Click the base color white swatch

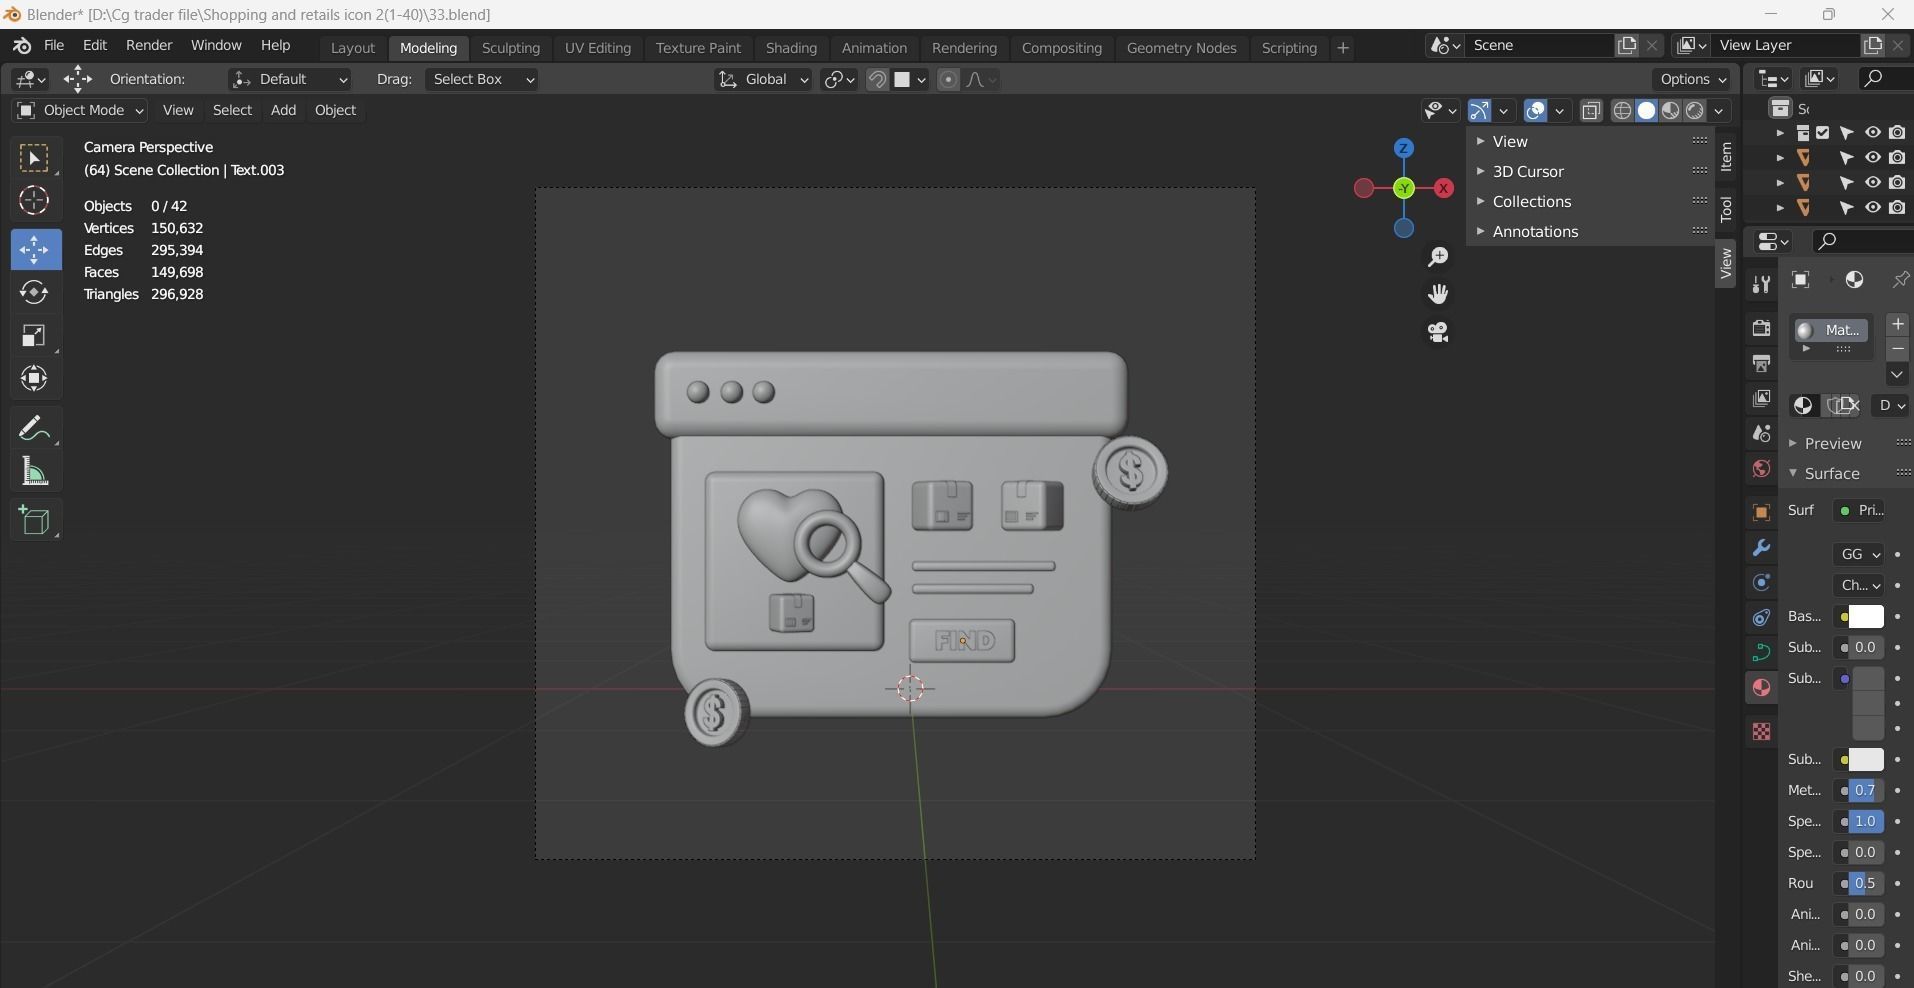[1865, 617]
